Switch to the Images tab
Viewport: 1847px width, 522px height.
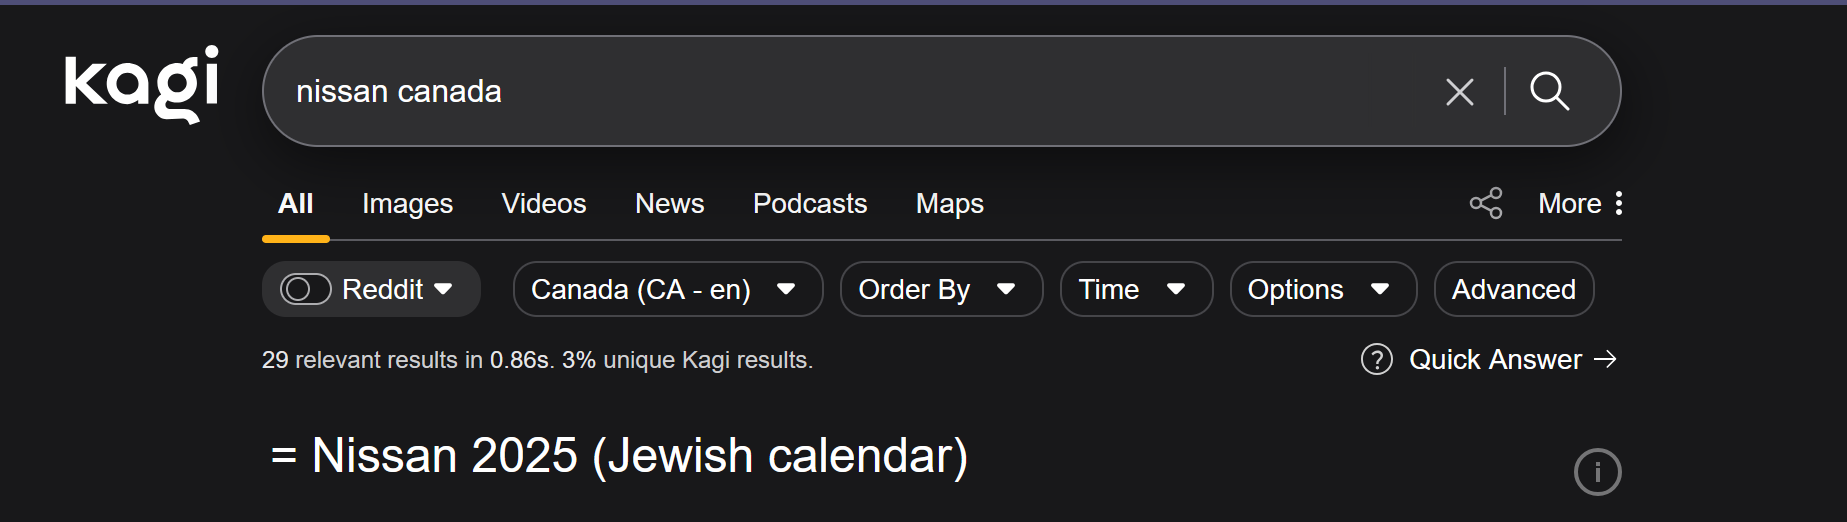click(x=407, y=203)
